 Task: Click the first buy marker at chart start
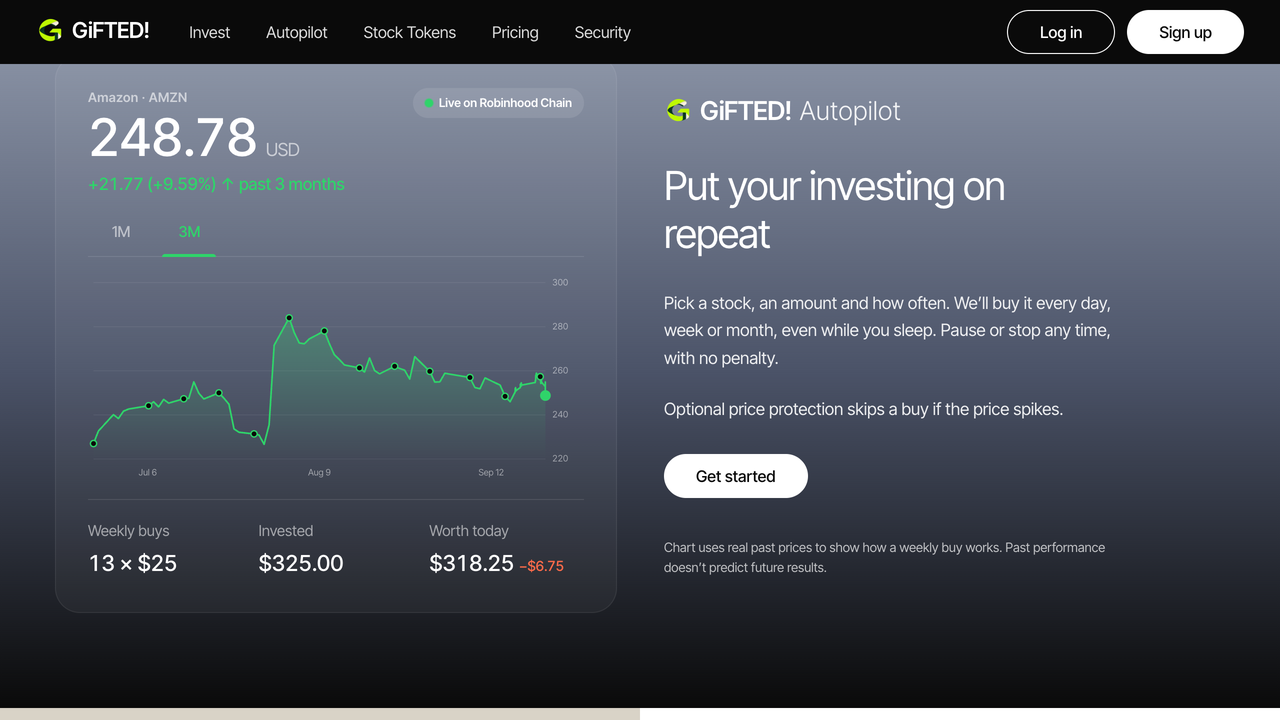(x=94, y=443)
